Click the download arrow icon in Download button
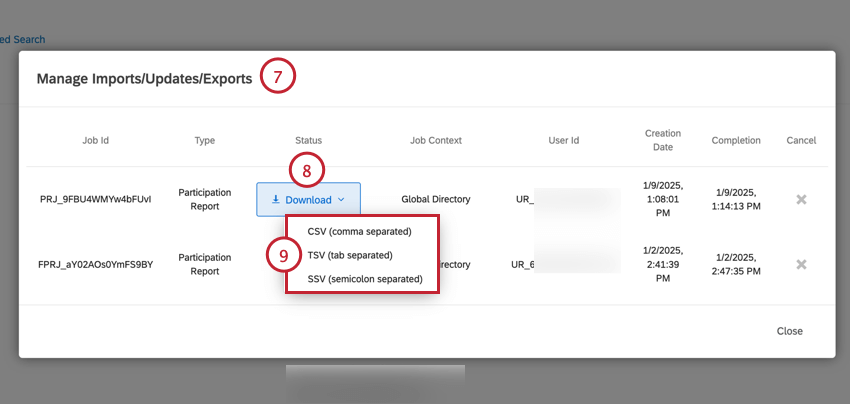This screenshot has height=404, width=850. 275,200
